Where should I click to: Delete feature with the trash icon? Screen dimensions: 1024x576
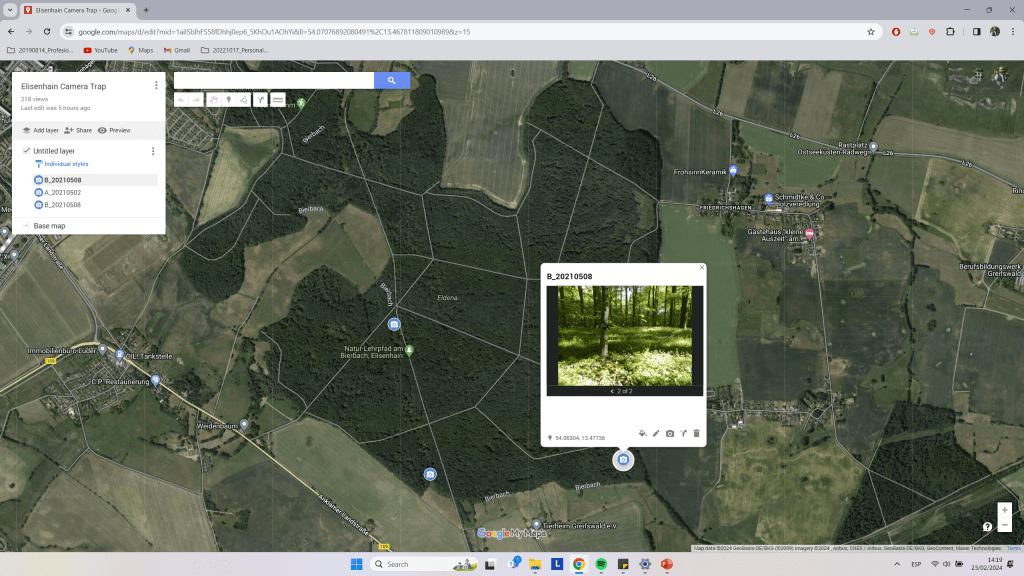pyautogui.click(x=696, y=433)
